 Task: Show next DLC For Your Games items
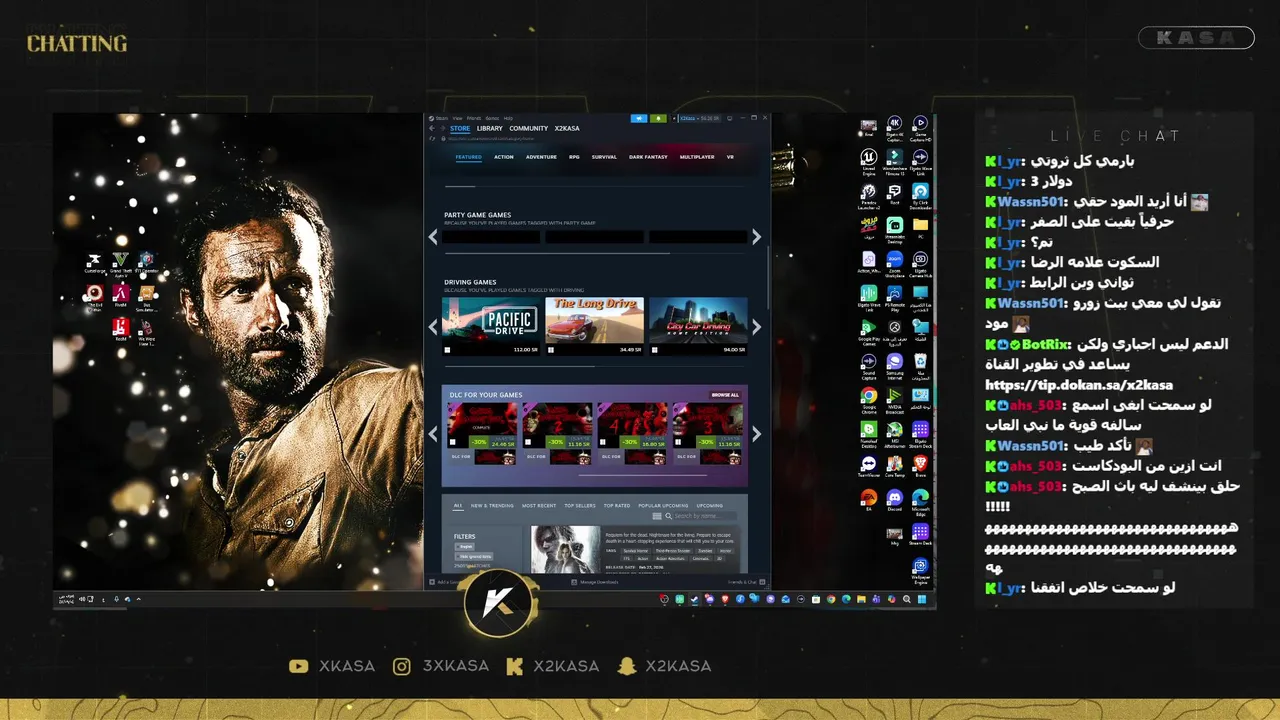tap(756, 434)
